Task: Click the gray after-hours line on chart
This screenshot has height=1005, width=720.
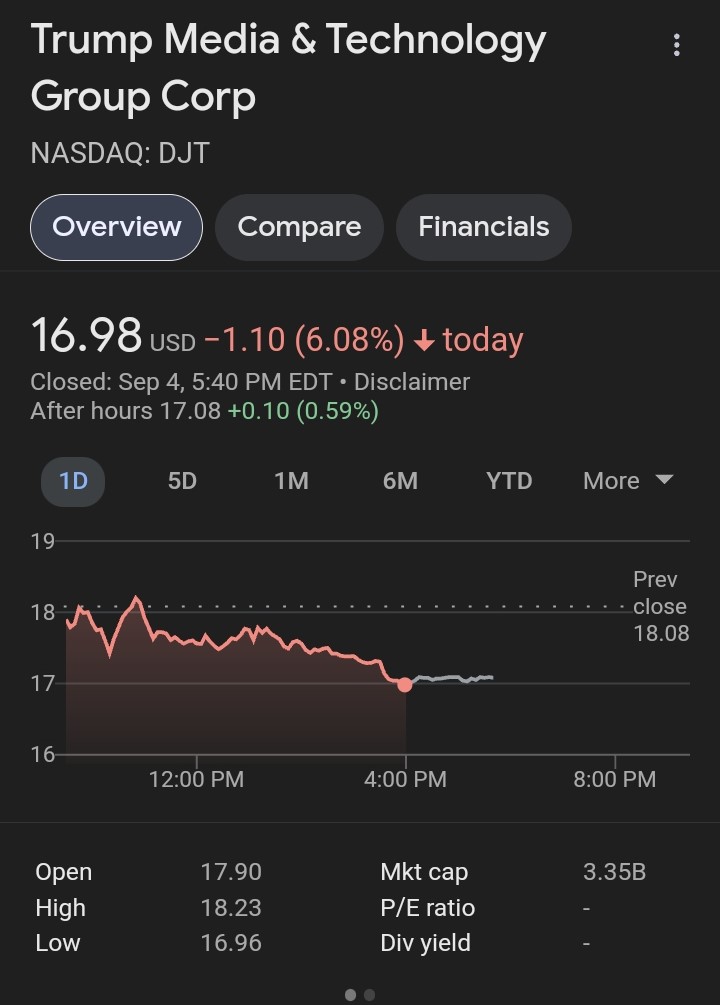Action: [452, 678]
